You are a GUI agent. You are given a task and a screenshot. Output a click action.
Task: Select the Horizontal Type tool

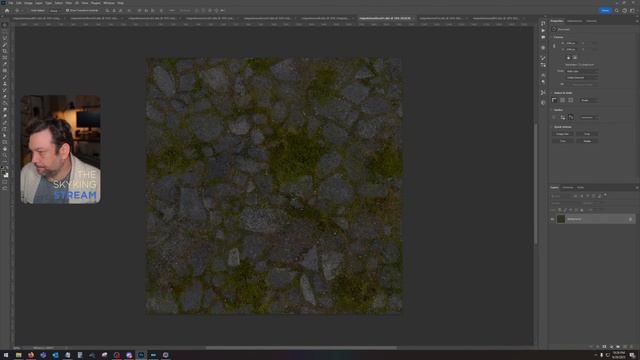(x=5, y=129)
